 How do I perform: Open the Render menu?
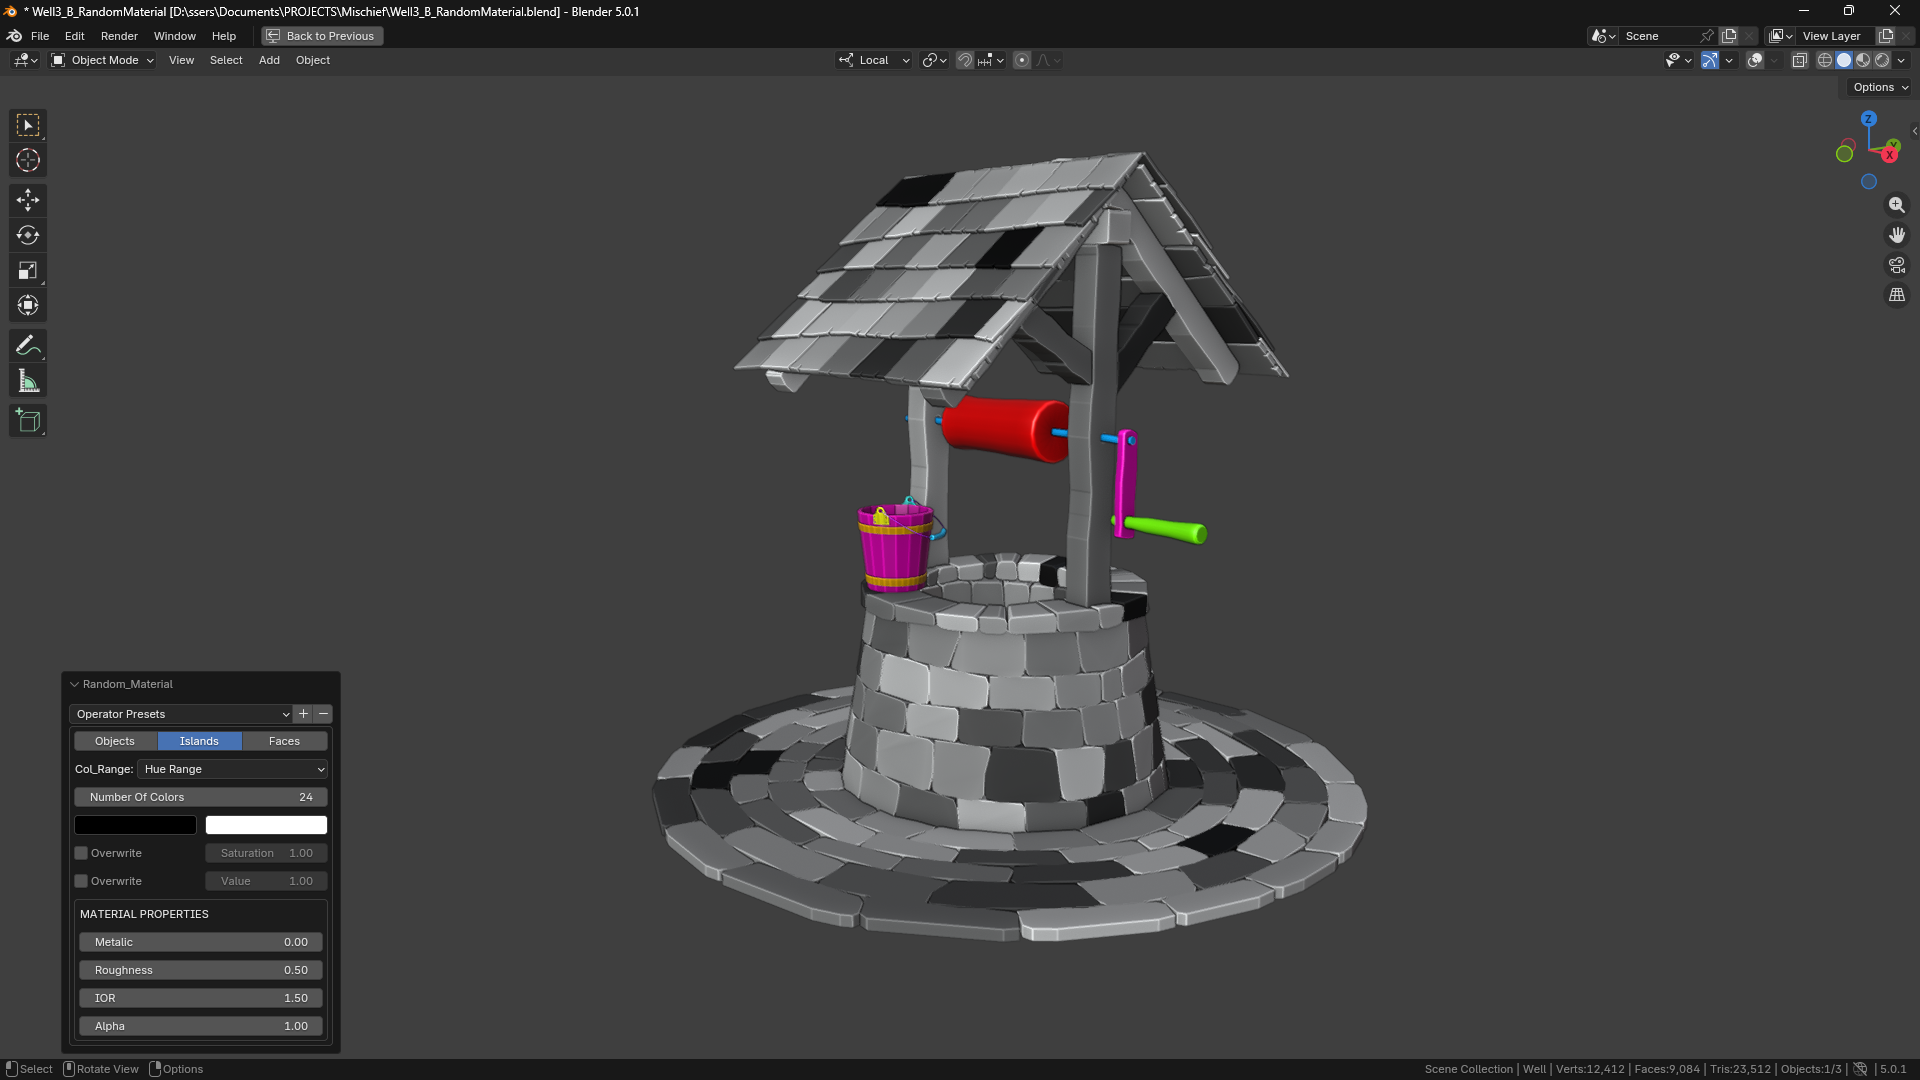[x=119, y=36]
